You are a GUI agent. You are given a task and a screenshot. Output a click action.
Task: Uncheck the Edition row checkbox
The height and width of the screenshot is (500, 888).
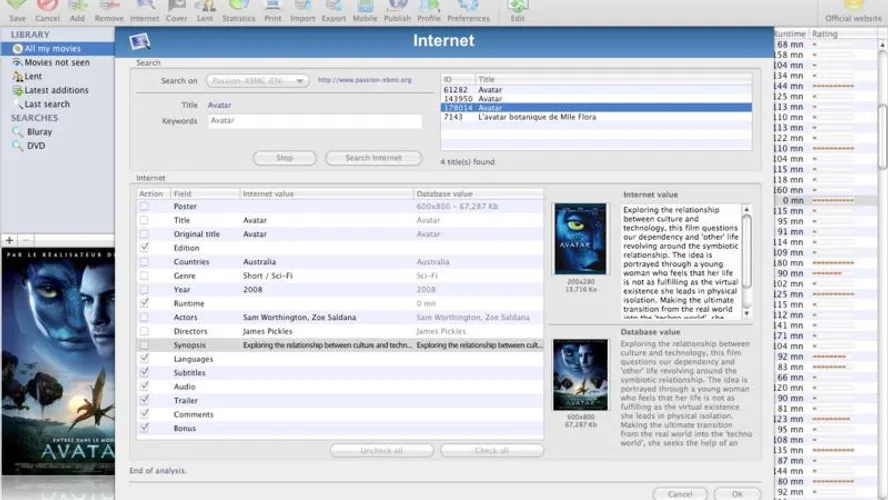[144, 247]
